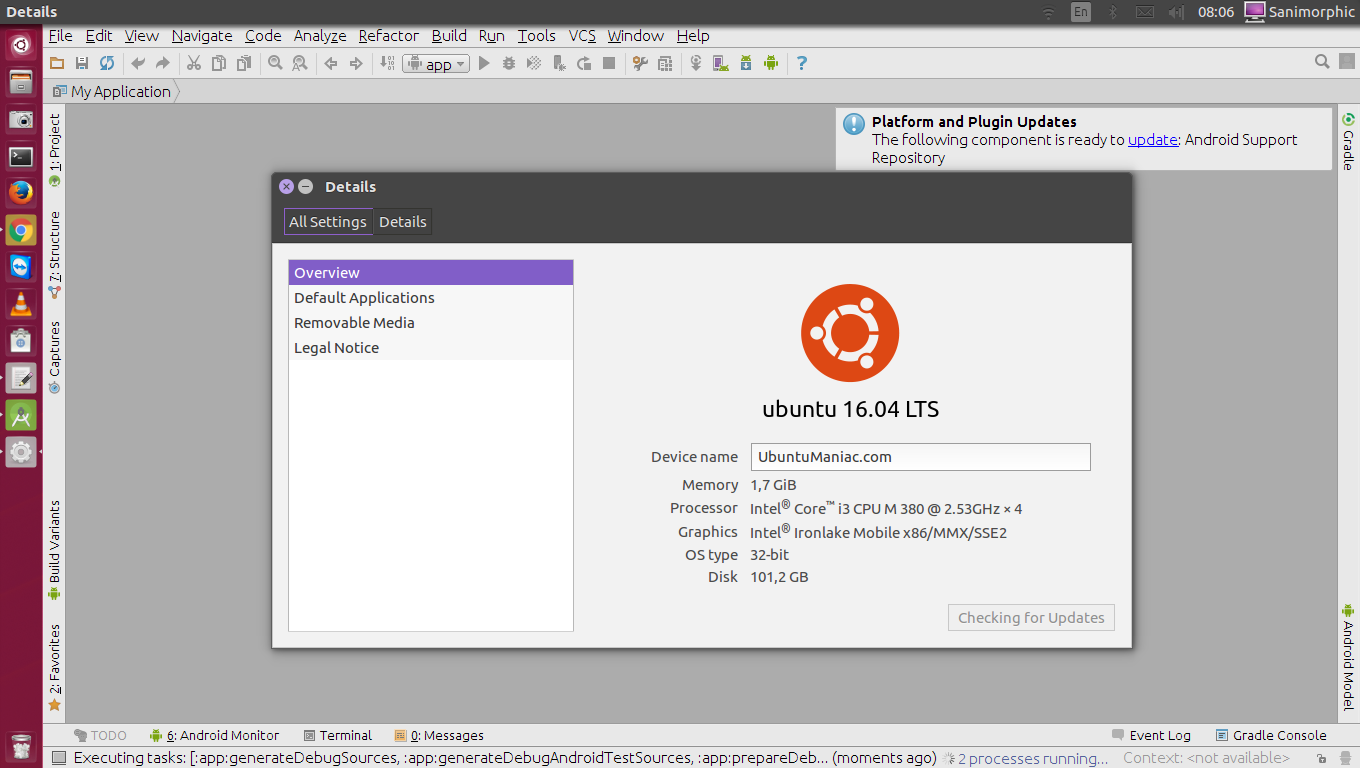Open the Structure tool window tab

click(55, 255)
